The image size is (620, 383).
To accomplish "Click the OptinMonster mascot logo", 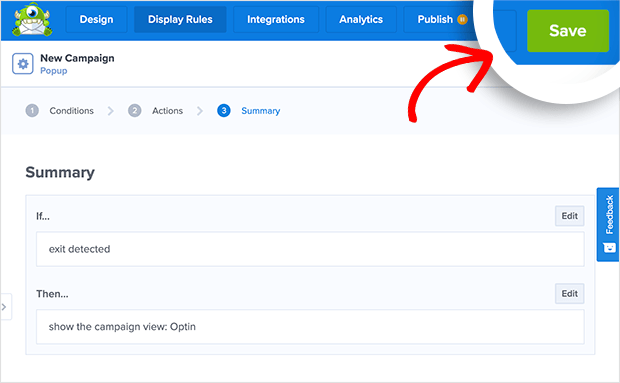I will click(x=32, y=20).
